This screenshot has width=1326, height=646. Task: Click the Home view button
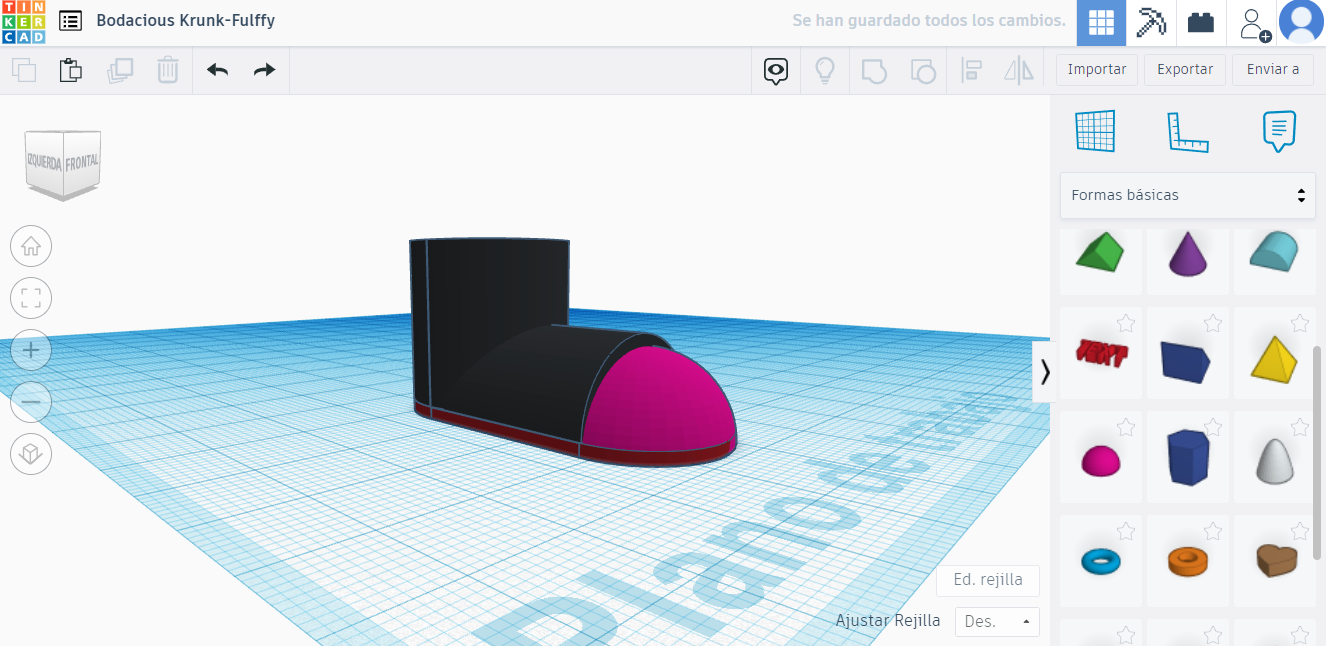(31, 246)
